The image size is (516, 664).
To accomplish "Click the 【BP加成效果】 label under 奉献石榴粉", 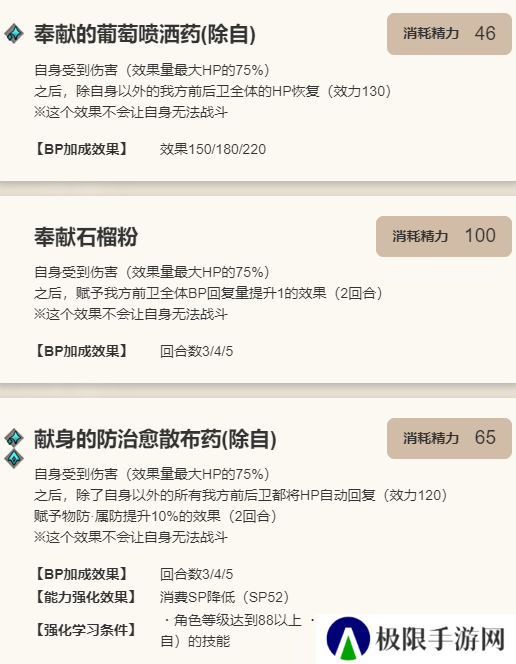I will point(81,351).
